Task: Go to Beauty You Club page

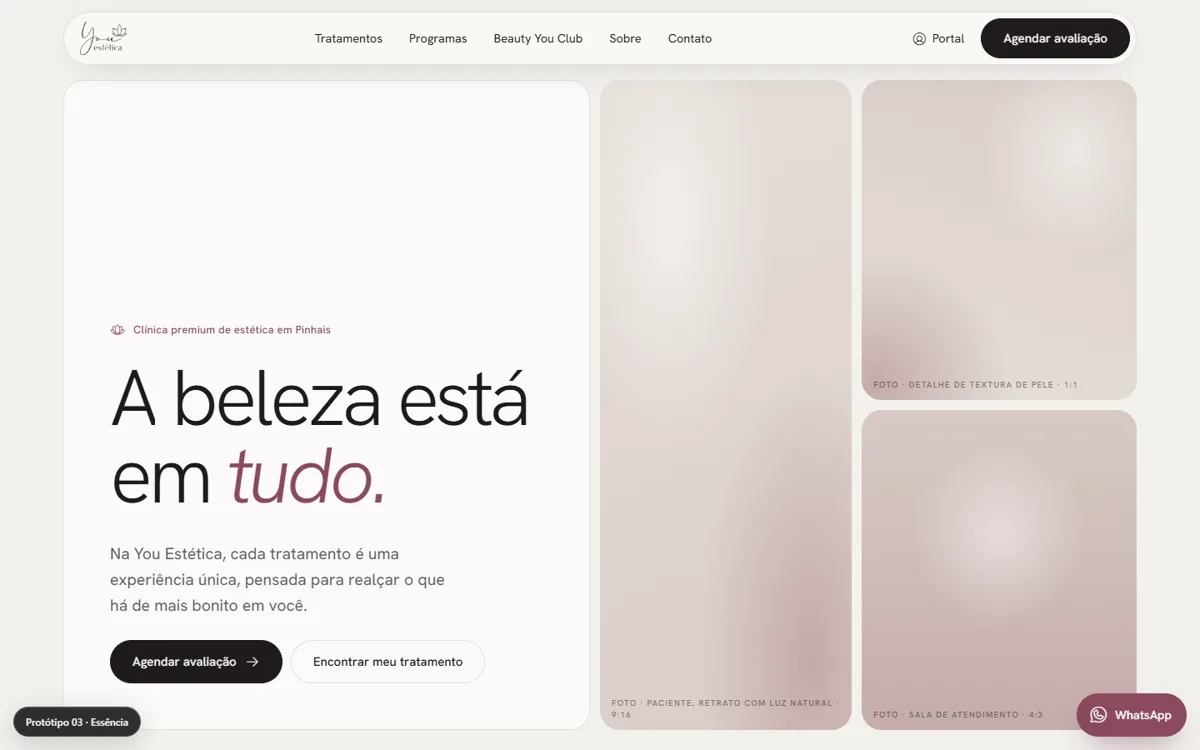Action: [x=538, y=39]
